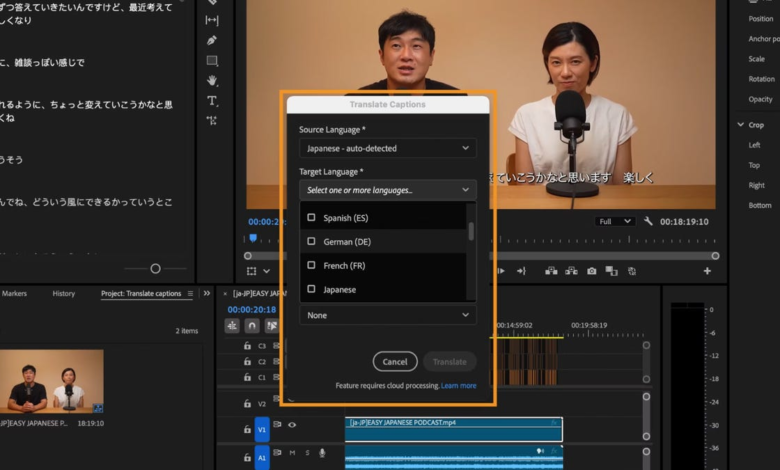The height and width of the screenshot is (470, 780).
Task: Select the Slip tool in tools panel
Action: tap(212, 20)
